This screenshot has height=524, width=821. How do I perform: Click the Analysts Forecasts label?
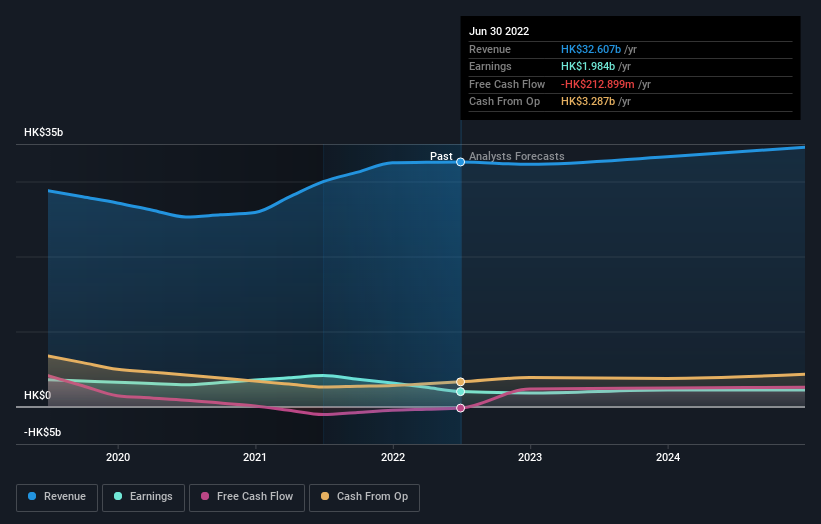(x=517, y=156)
